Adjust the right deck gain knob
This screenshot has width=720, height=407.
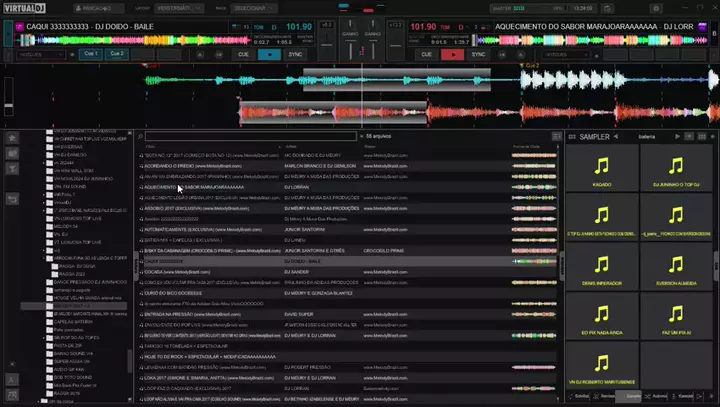click(372, 25)
